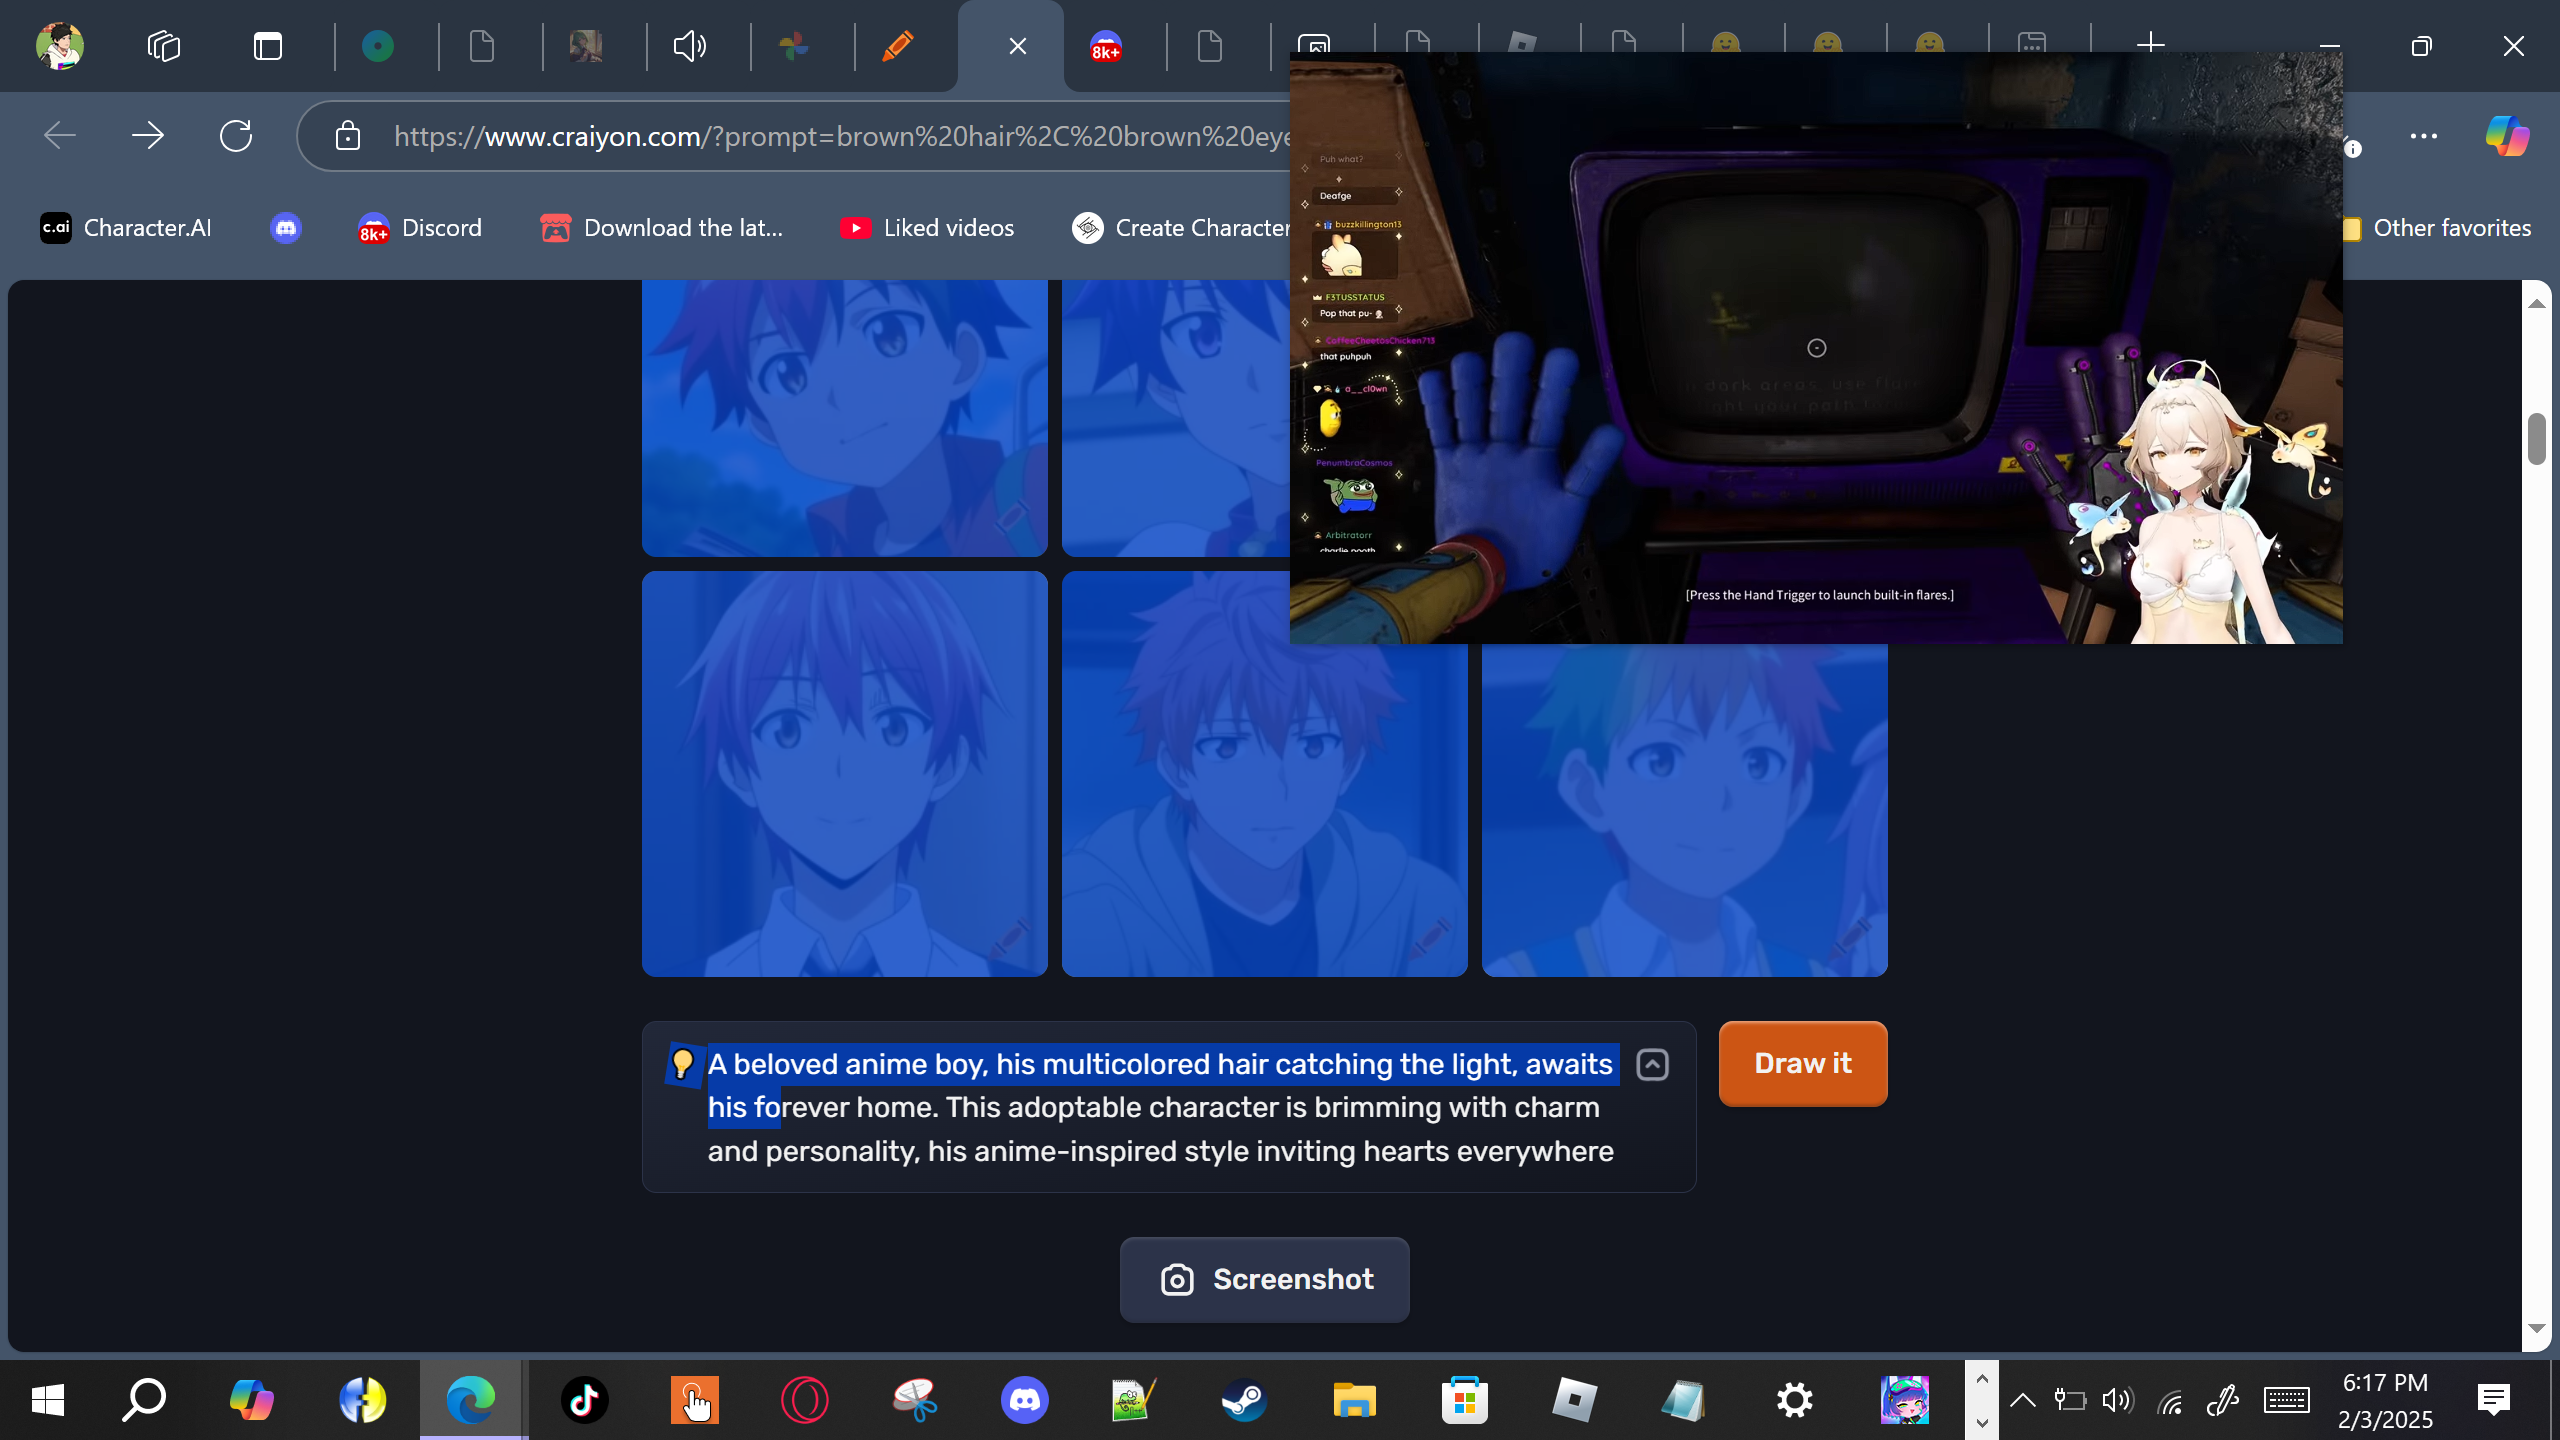The height and width of the screenshot is (1440, 2560).
Task: Click the orange Draw it button
Action: click(x=1803, y=1064)
